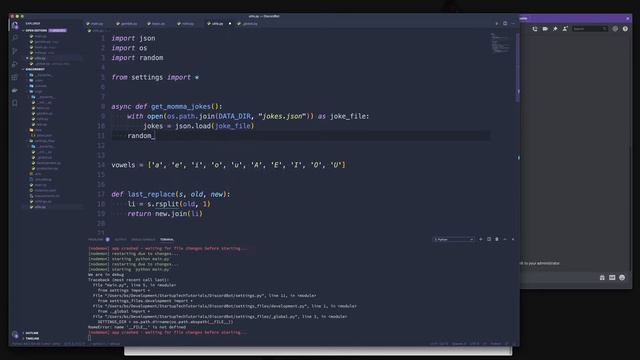Click the Discord search field
The height and width of the screenshot is (360, 640).
click(x=590, y=29)
